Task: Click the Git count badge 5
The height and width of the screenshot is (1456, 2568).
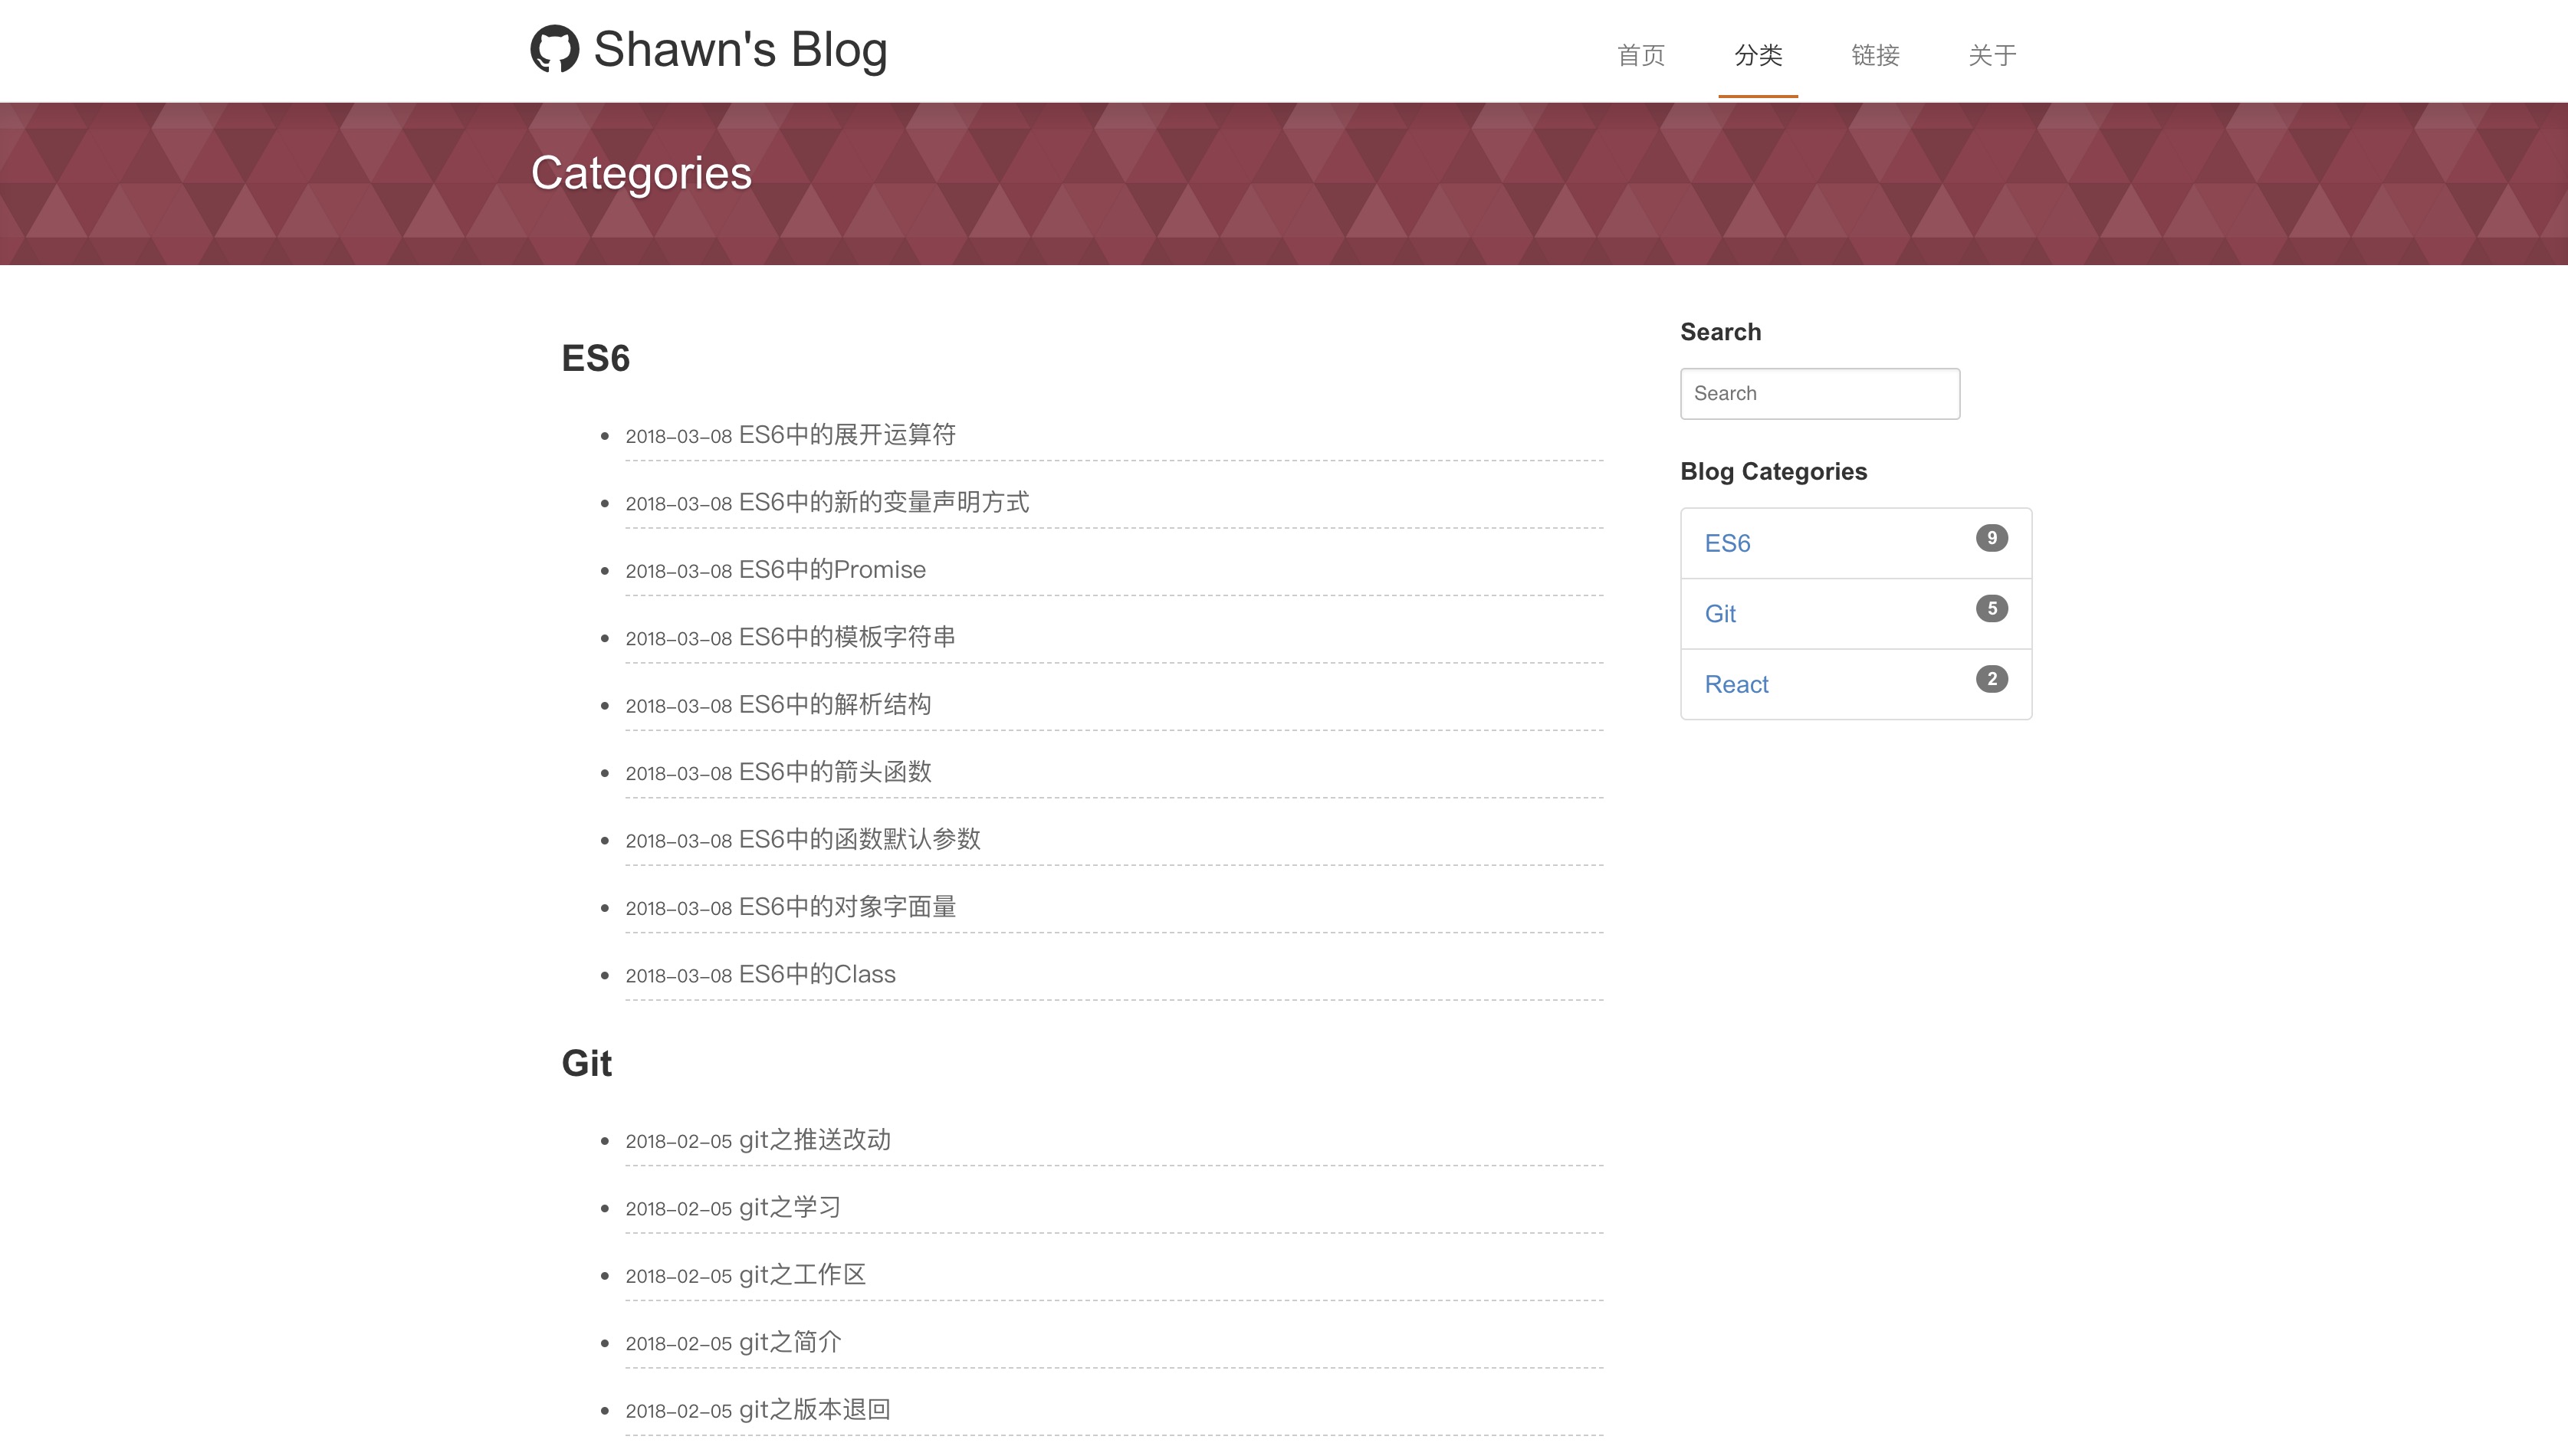Action: coord(1991,609)
